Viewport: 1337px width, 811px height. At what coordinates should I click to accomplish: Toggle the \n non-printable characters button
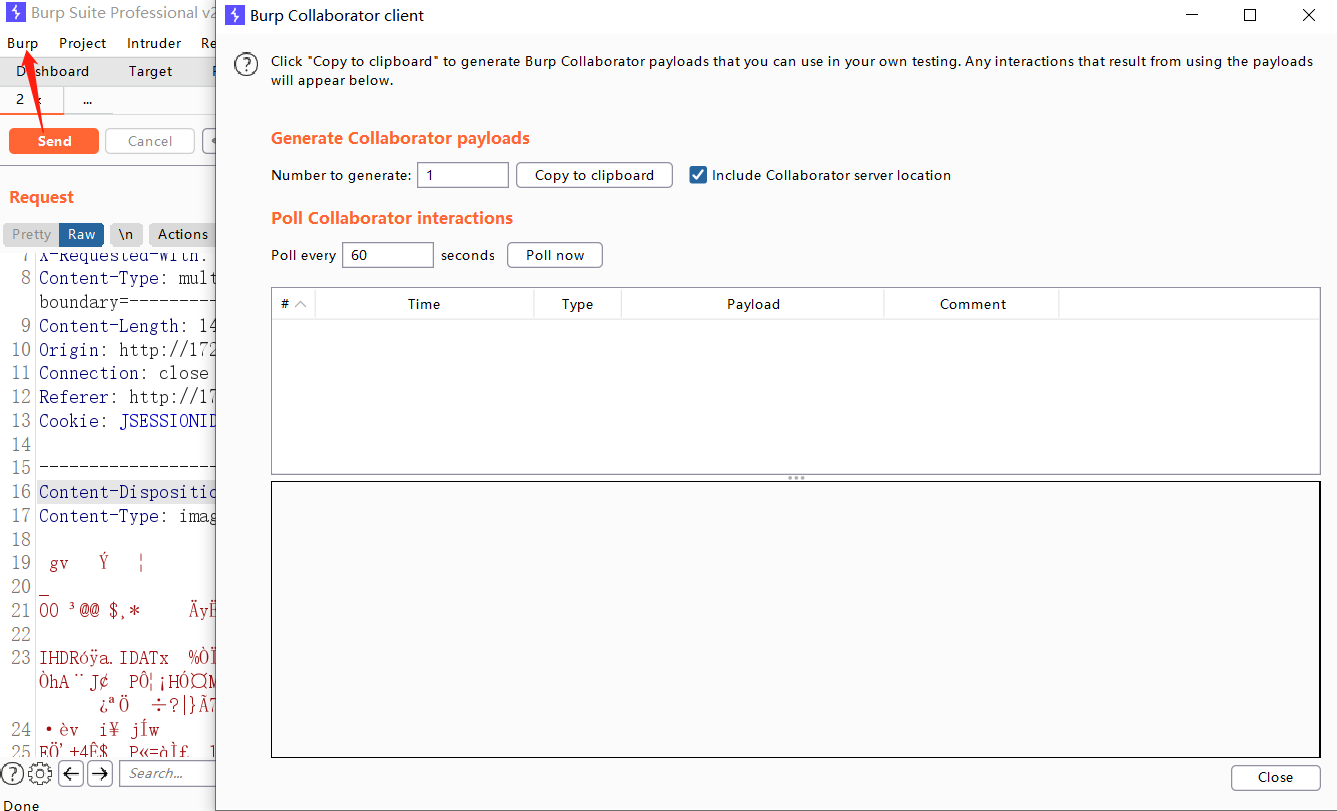125,234
